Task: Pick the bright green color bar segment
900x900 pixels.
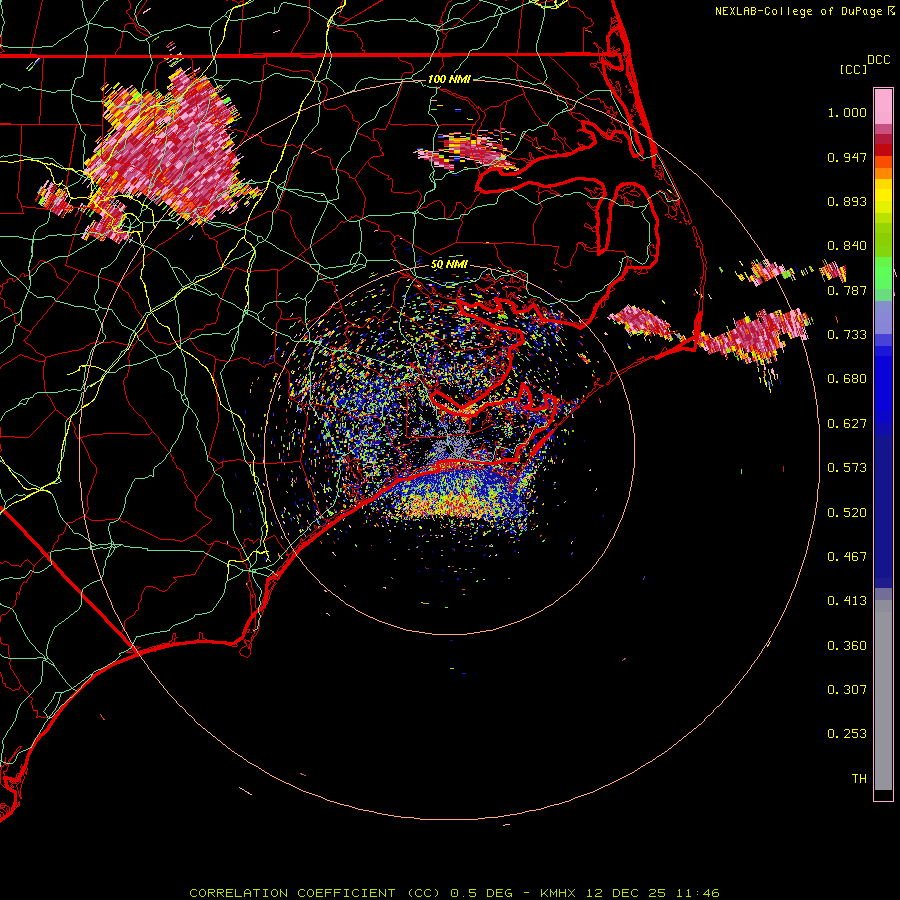Action: click(x=883, y=273)
